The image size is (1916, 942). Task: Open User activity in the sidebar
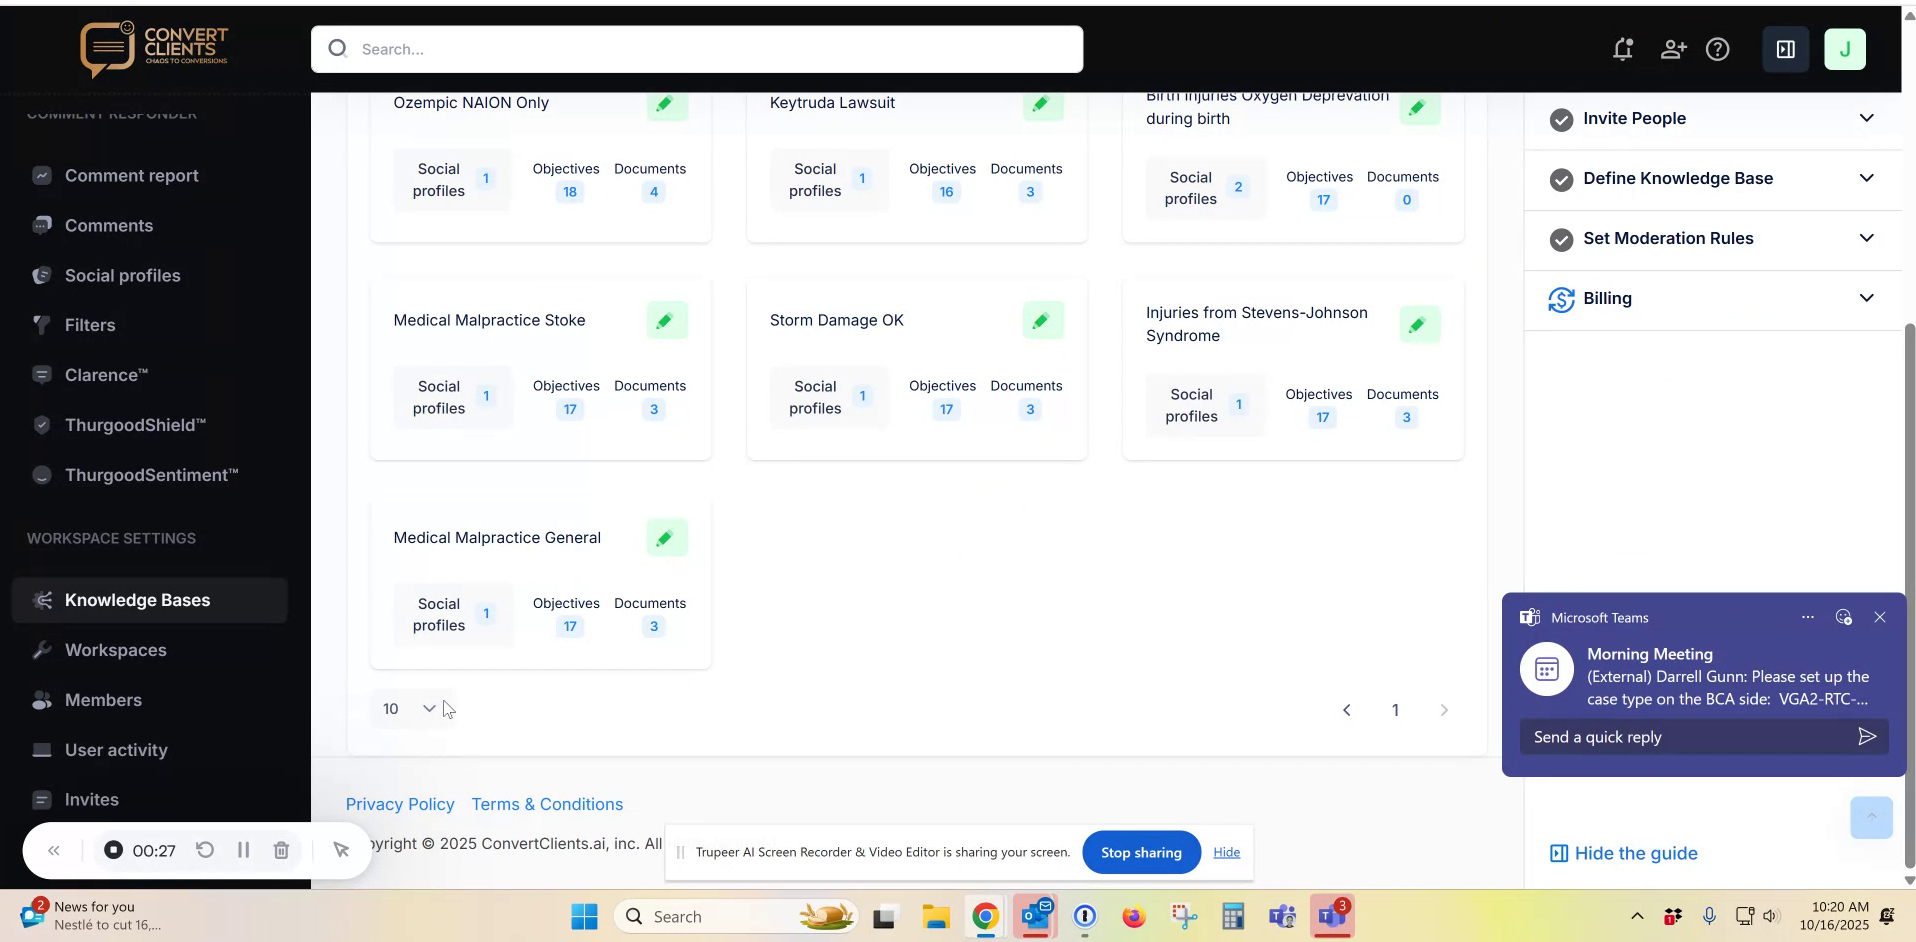116,750
